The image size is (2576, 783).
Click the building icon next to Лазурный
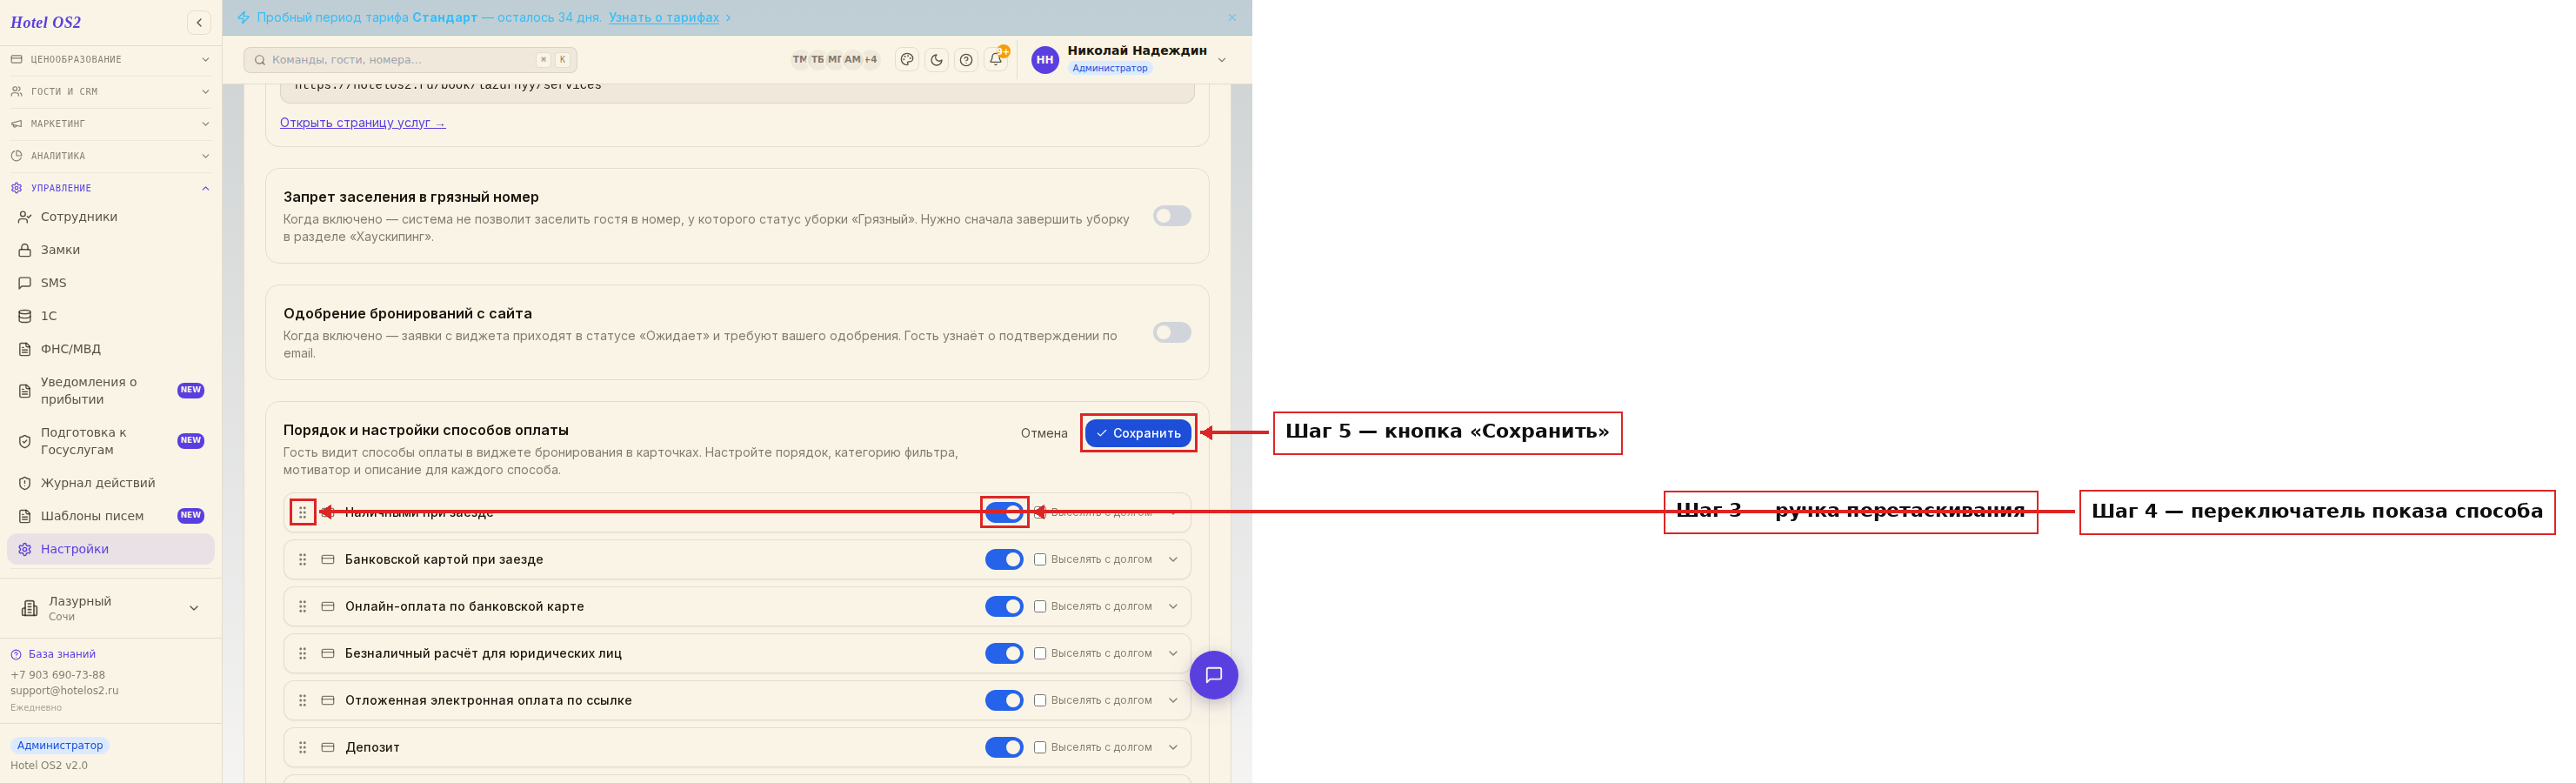(29, 608)
